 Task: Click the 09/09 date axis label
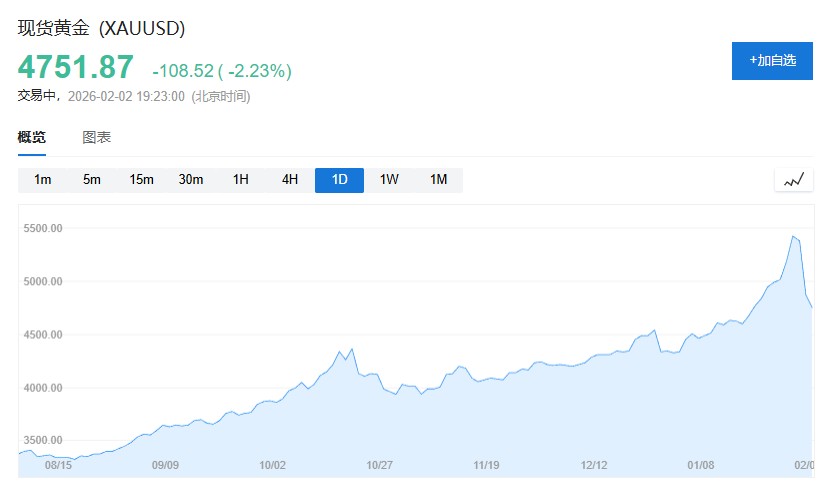[x=165, y=465]
